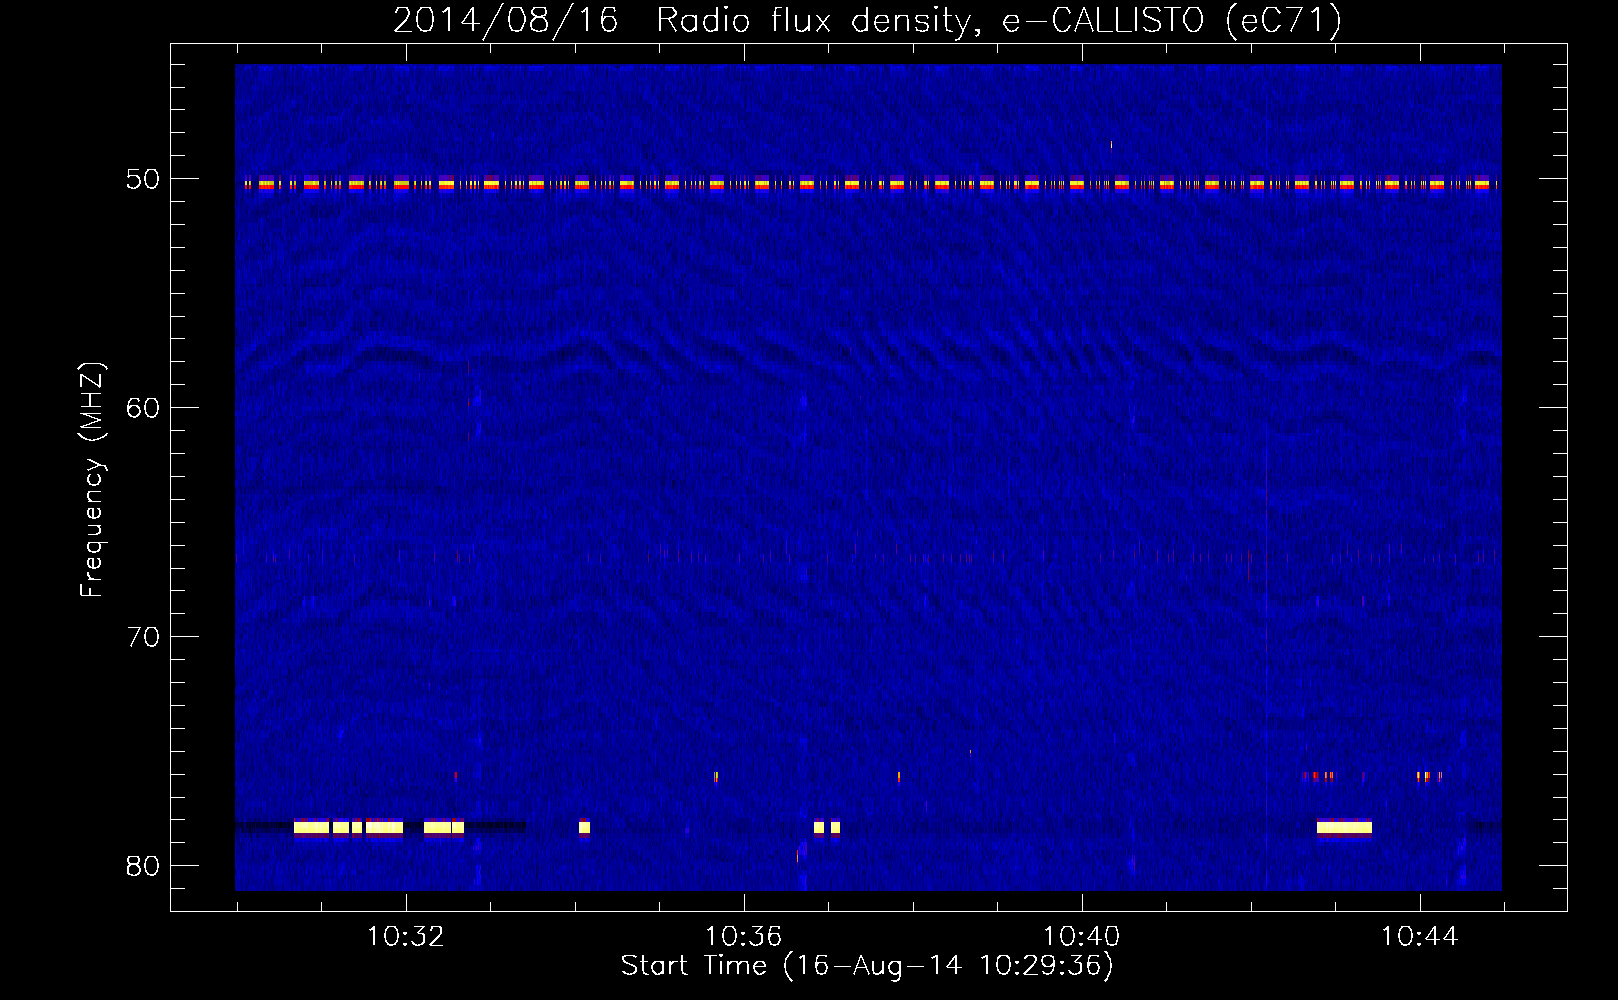Click the 'Start Time (16-Aug-14 10:29:36)' label
Screen dimensions: 1618x1000
tap(867, 966)
